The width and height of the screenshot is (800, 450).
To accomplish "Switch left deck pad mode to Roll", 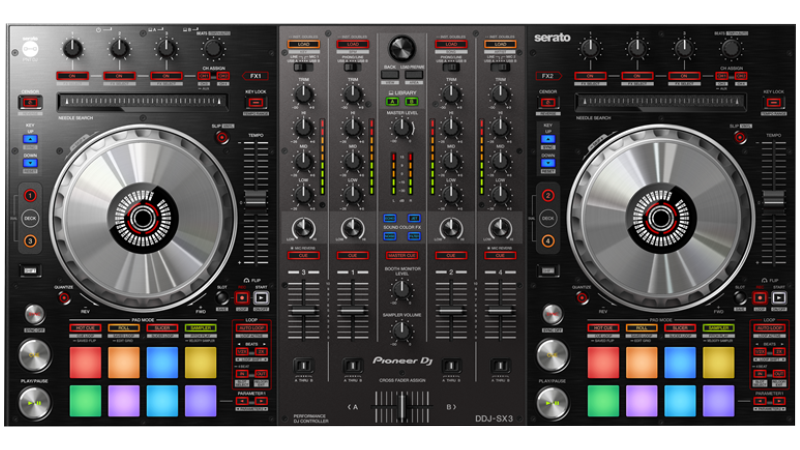I will click(123, 328).
